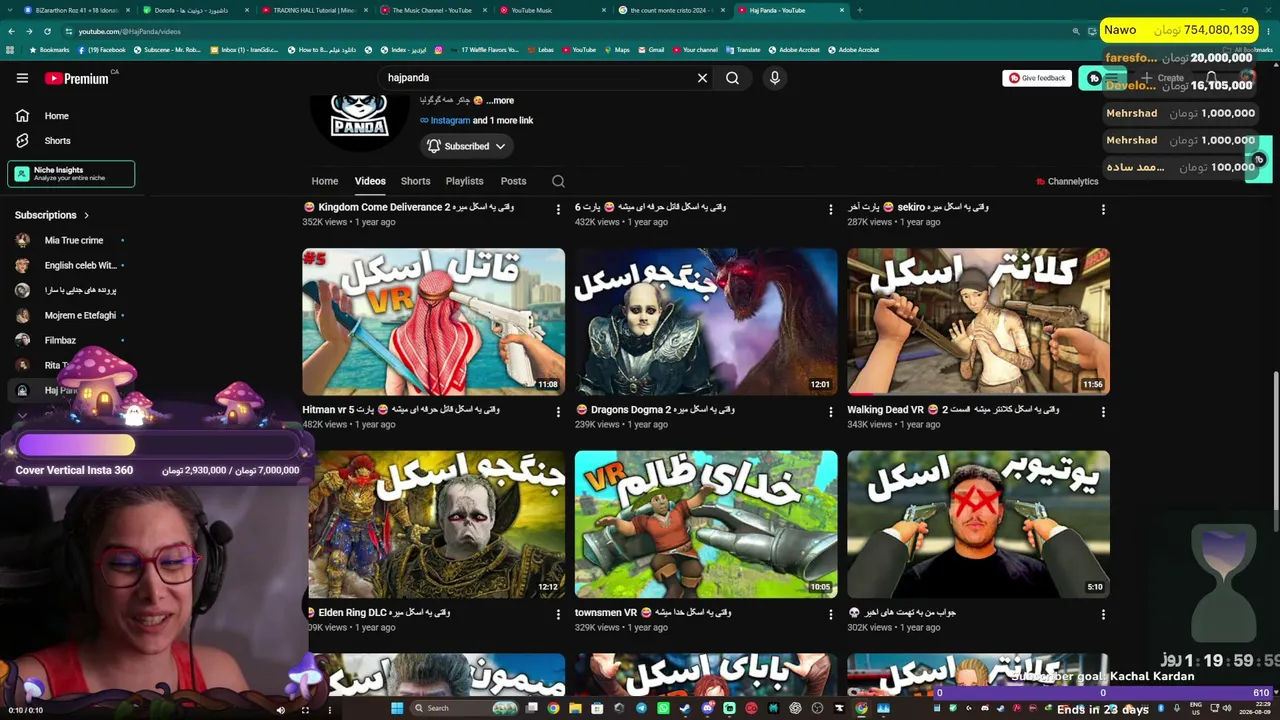This screenshot has width=1280, height=720.
Task: Click the Give feedback button
Action: pyautogui.click(x=1037, y=78)
